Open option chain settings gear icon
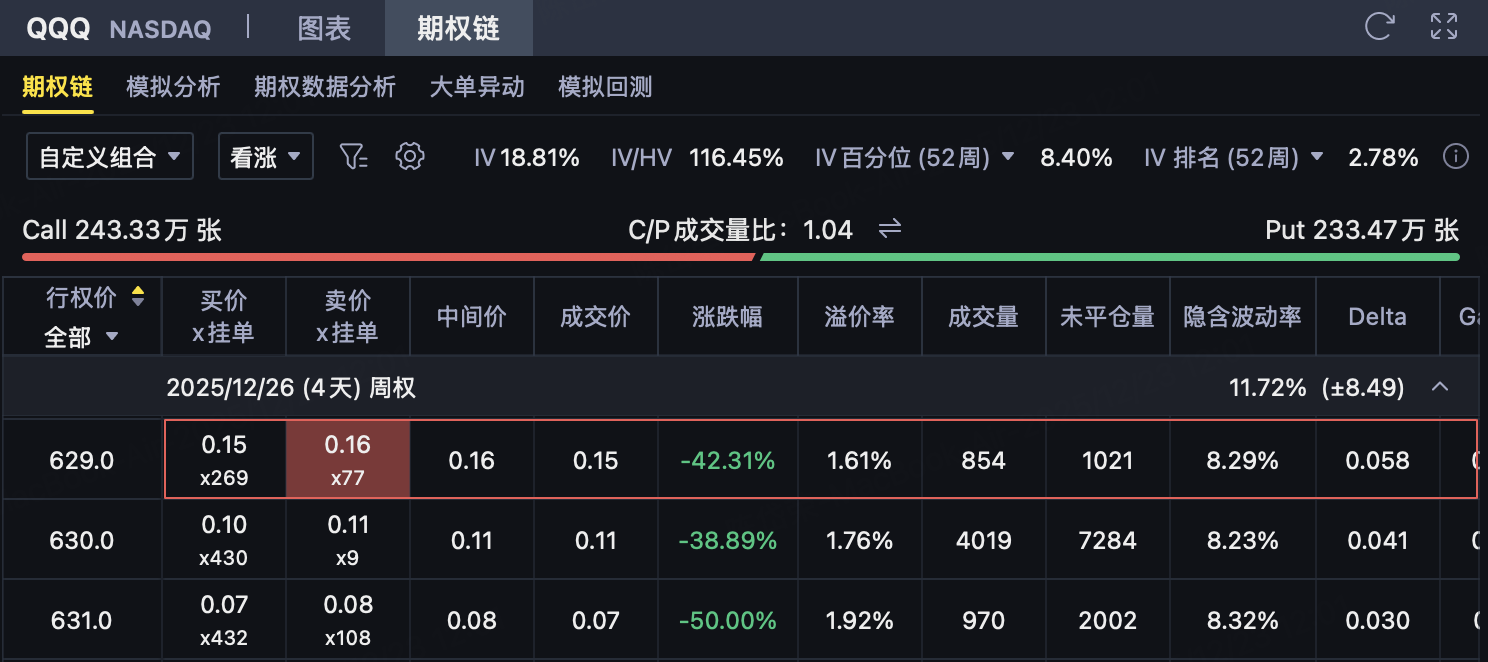The image size is (1488, 662). click(410, 156)
